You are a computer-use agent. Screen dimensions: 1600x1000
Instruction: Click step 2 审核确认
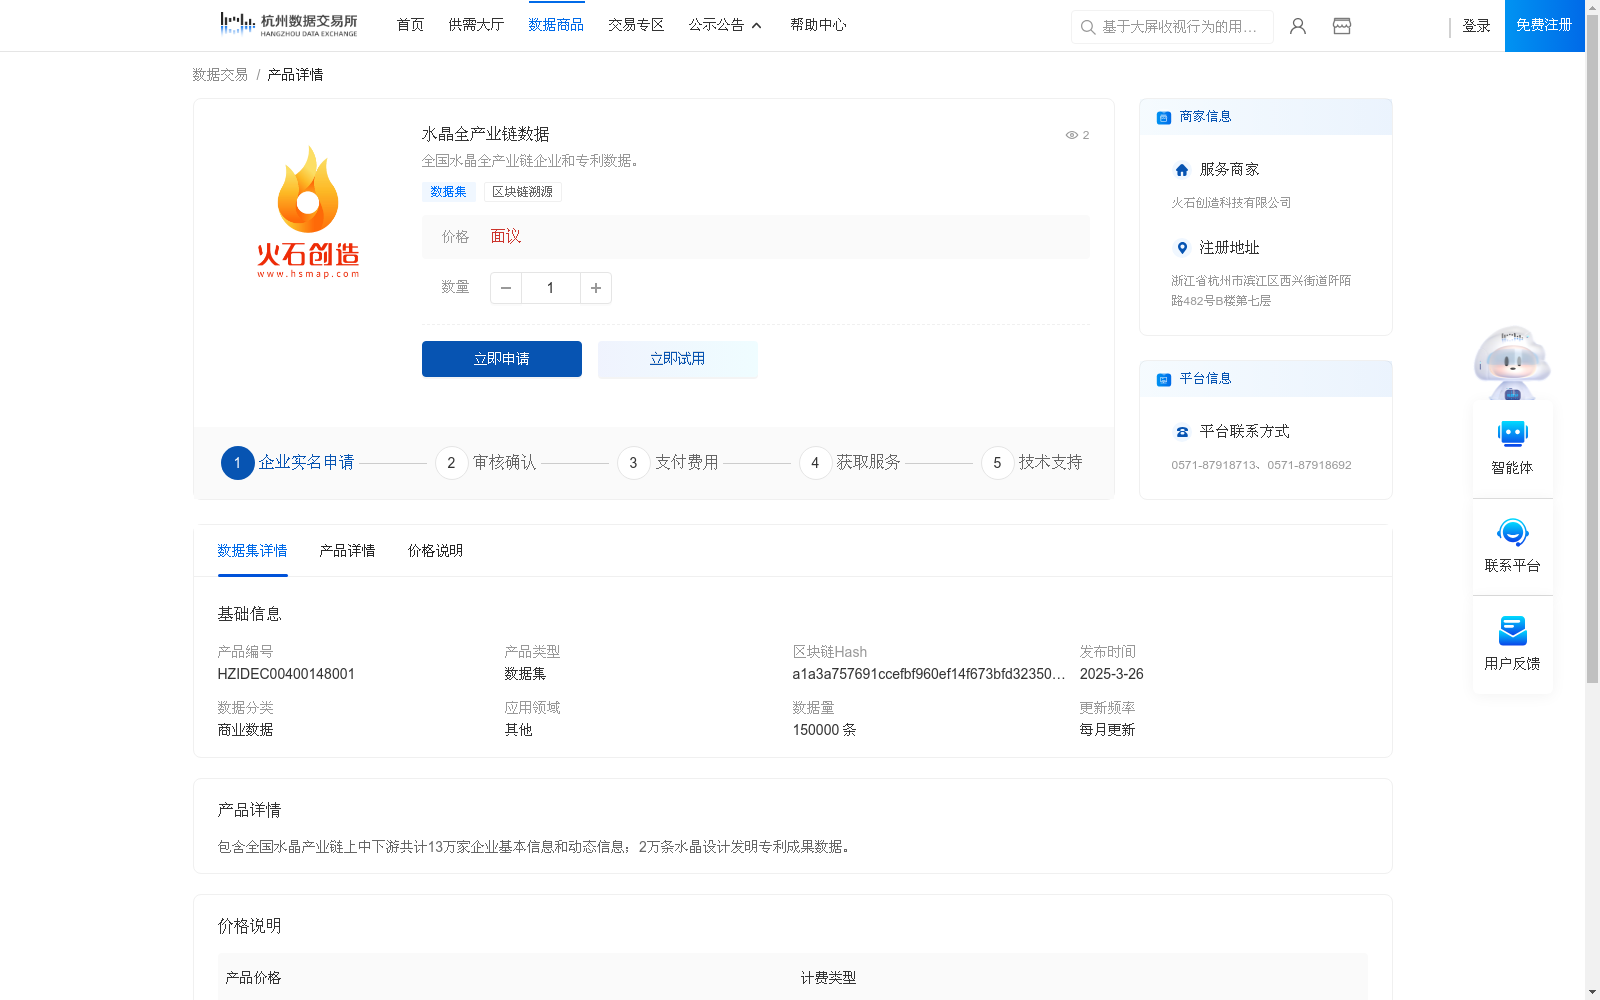tap(486, 463)
